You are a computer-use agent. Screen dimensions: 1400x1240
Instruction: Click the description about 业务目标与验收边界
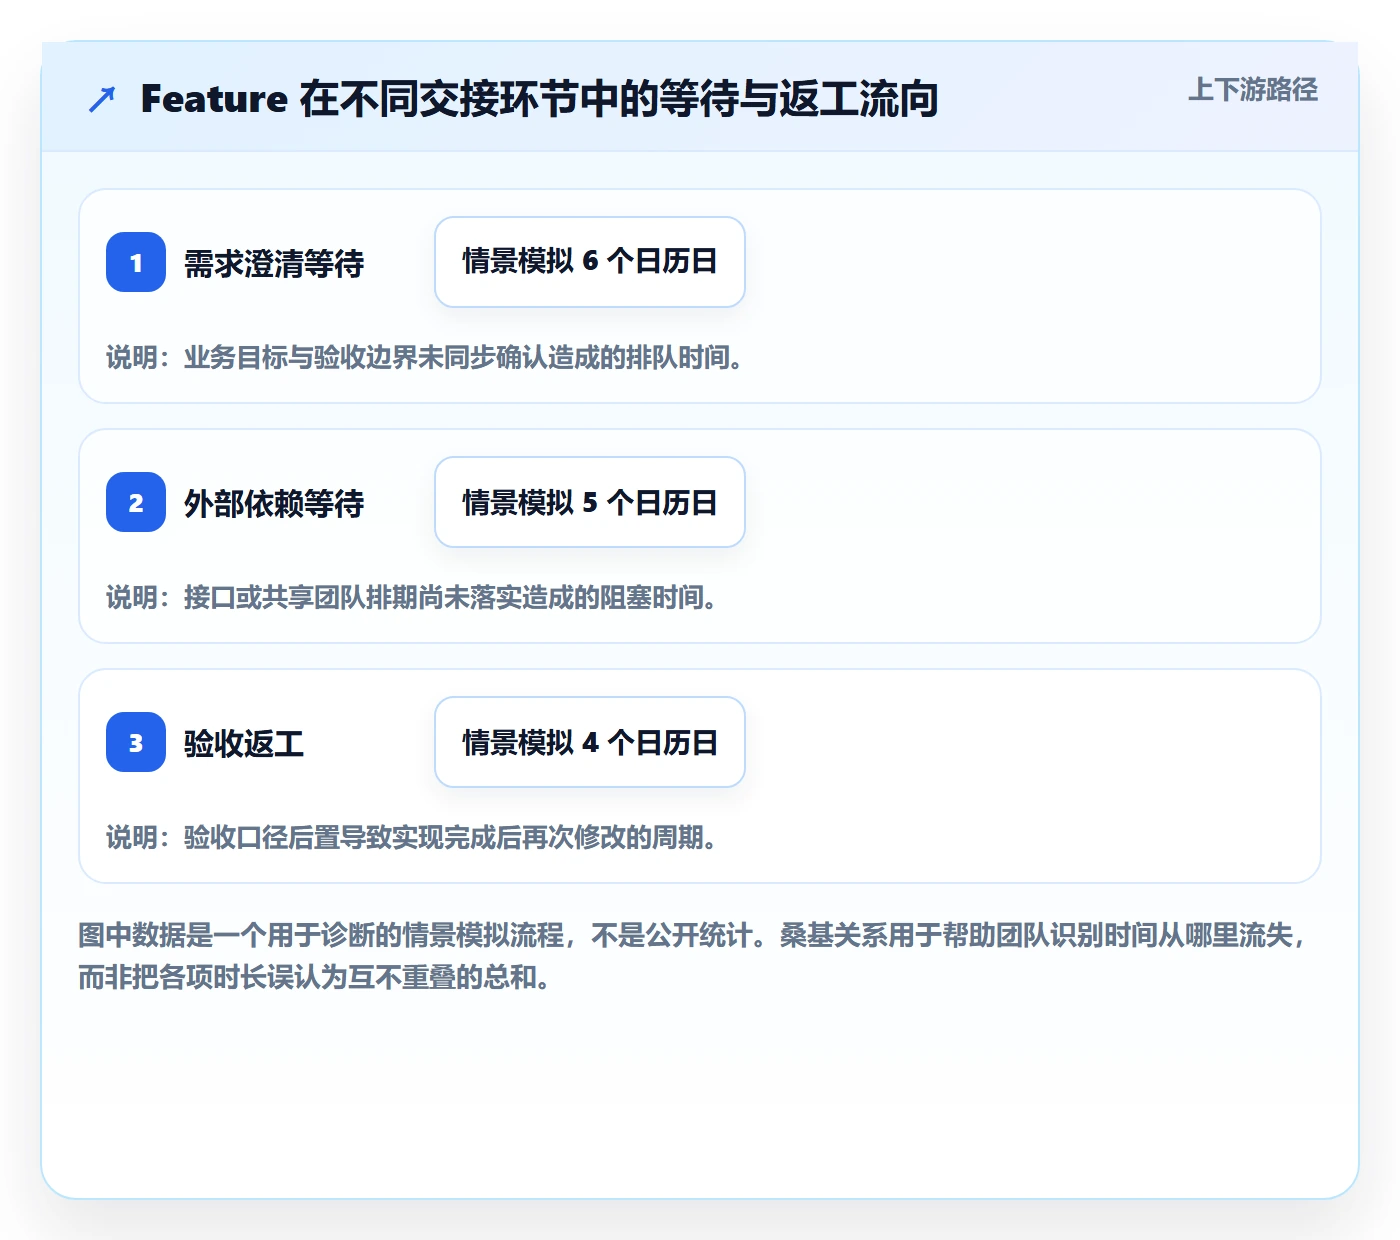coord(425,357)
